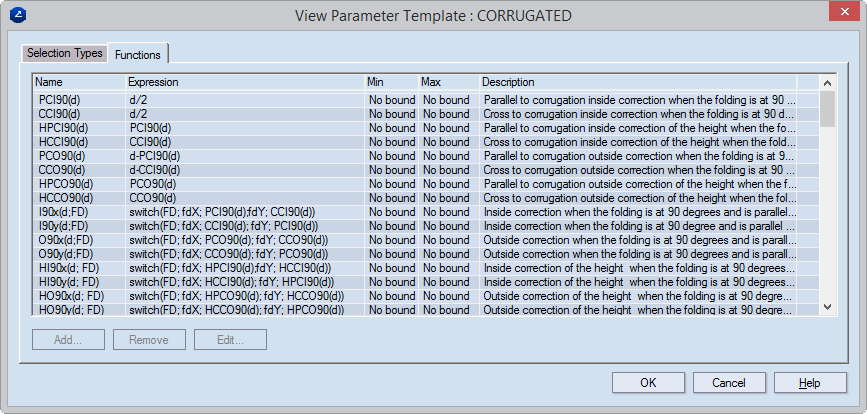
Task: Switch to the Selection Types tab
Action: [64, 53]
